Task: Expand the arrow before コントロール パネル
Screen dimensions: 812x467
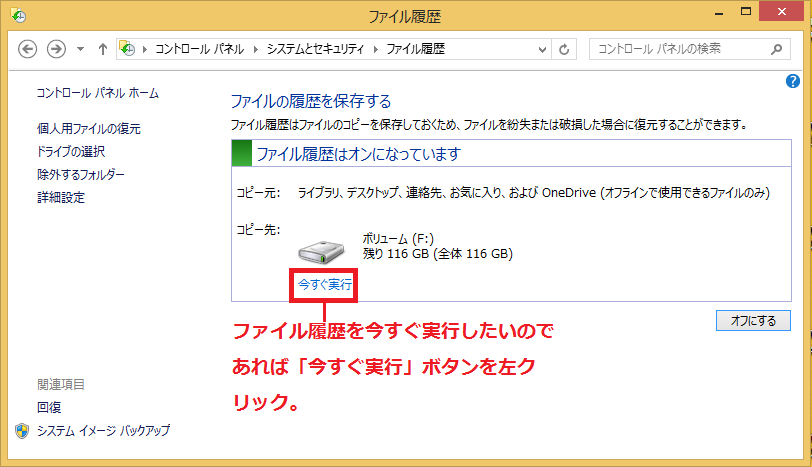Action: (x=145, y=49)
